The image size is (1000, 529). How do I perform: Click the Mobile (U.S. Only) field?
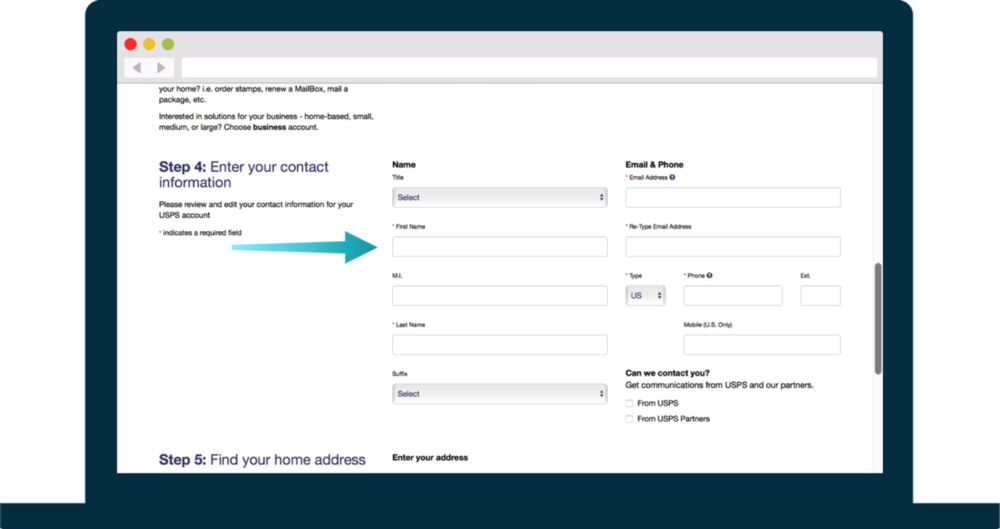[x=762, y=345]
